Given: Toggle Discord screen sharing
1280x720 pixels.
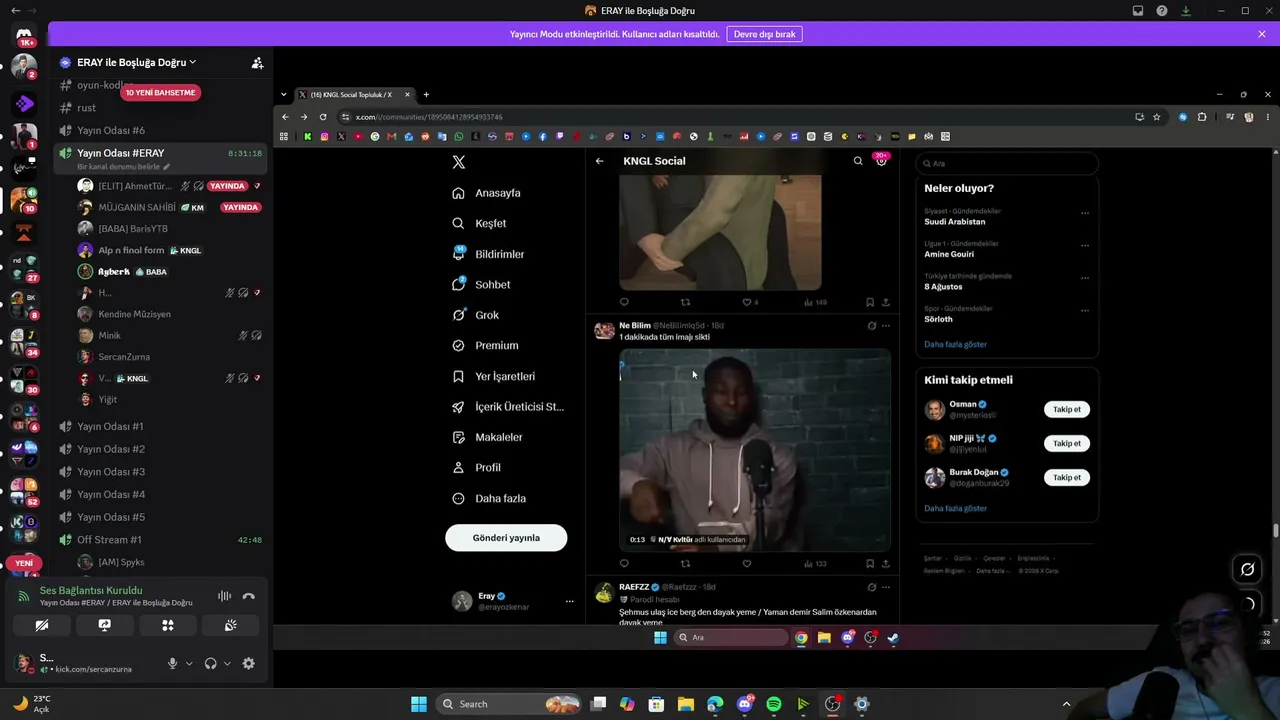Looking at the screenshot, I should pyautogui.click(x=105, y=625).
